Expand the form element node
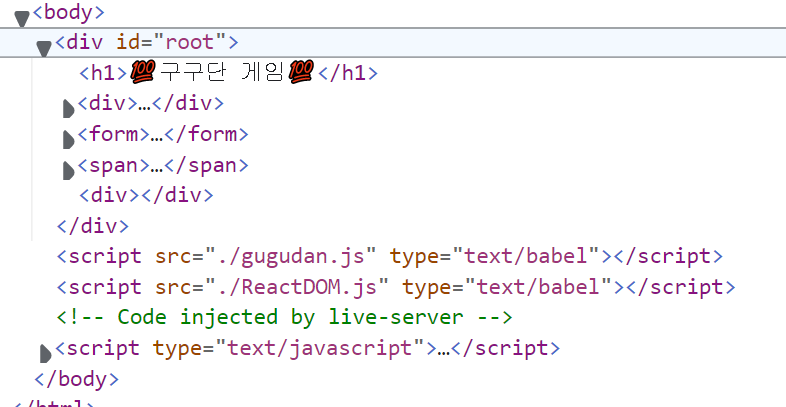Viewport: 786px width, 407px height. [x=68, y=140]
